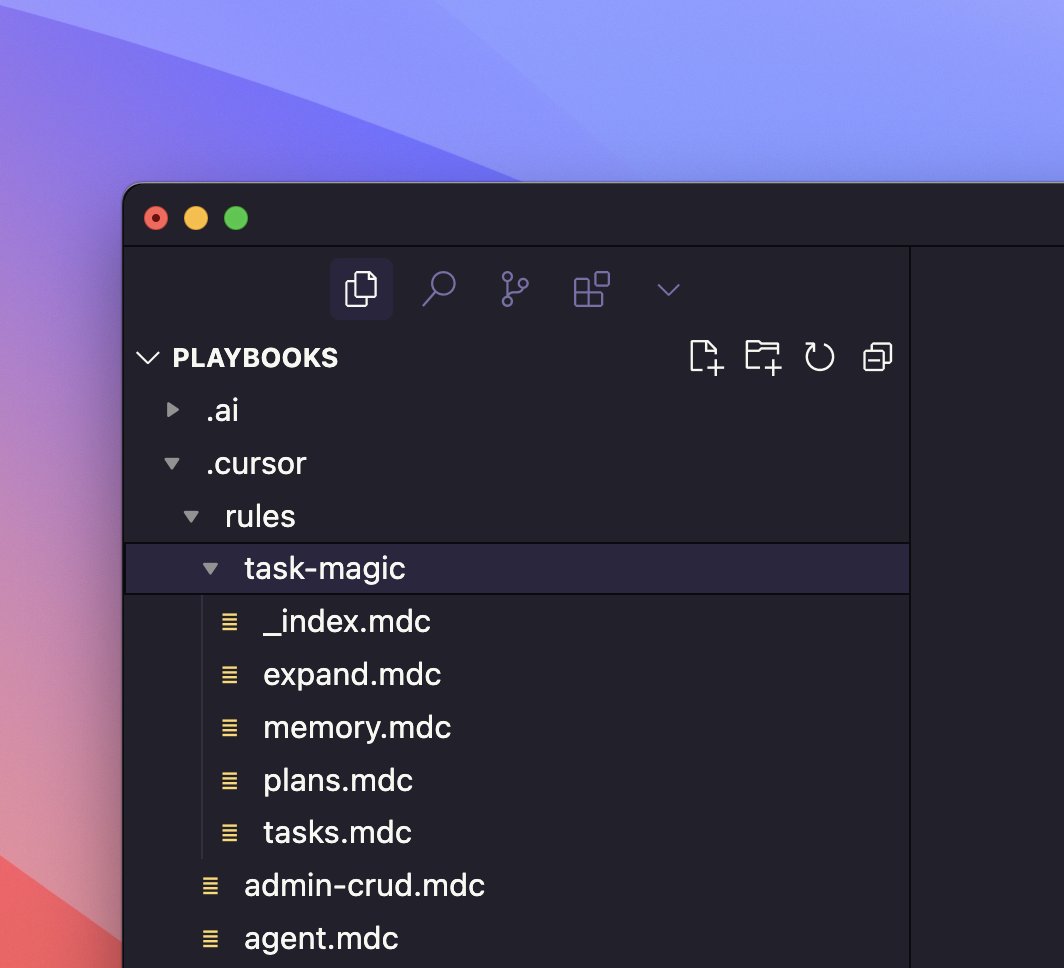The image size is (1064, 968).
Task: Show more views chevron in activity bar
Action: 668,290
